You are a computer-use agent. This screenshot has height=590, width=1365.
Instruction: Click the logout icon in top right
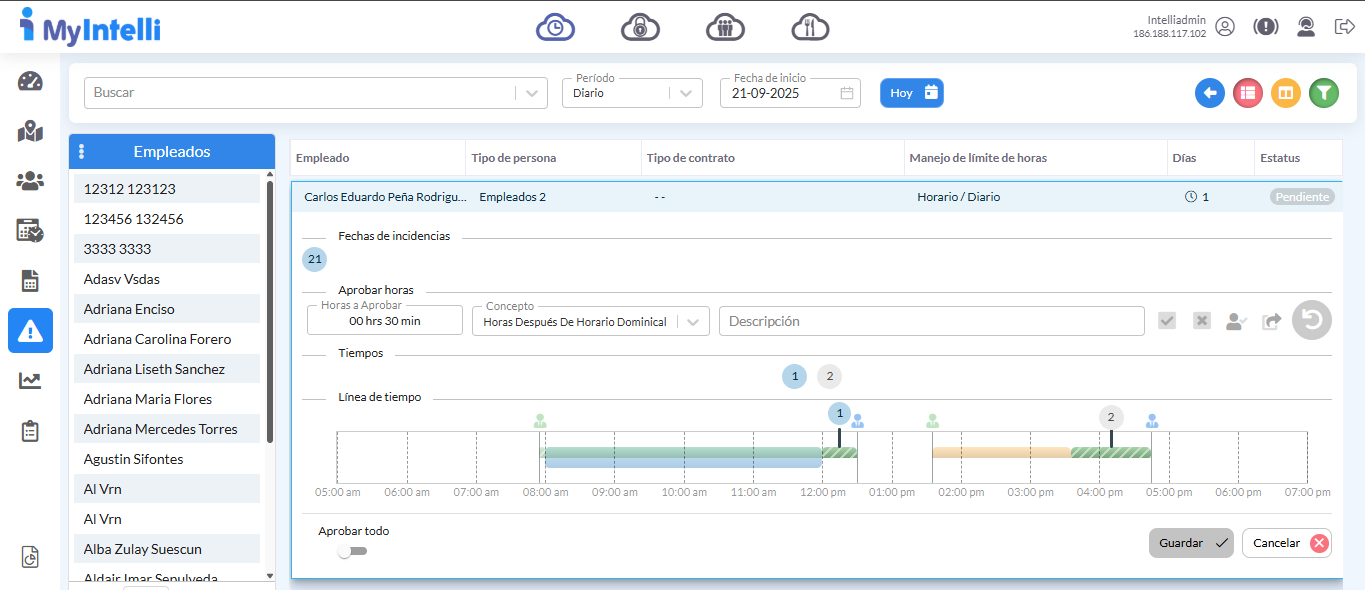(x=1344, y=27)
